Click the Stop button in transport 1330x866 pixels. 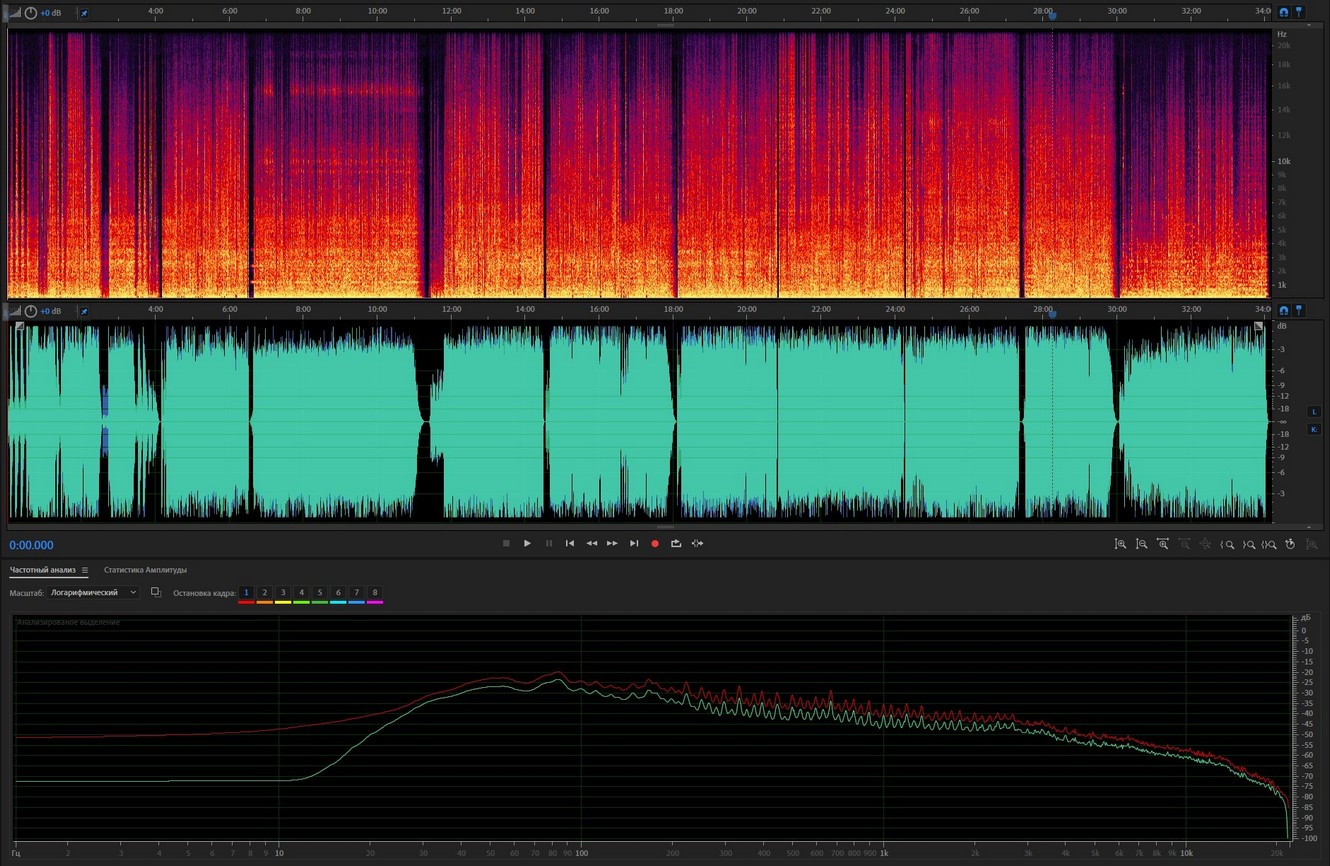506,544
